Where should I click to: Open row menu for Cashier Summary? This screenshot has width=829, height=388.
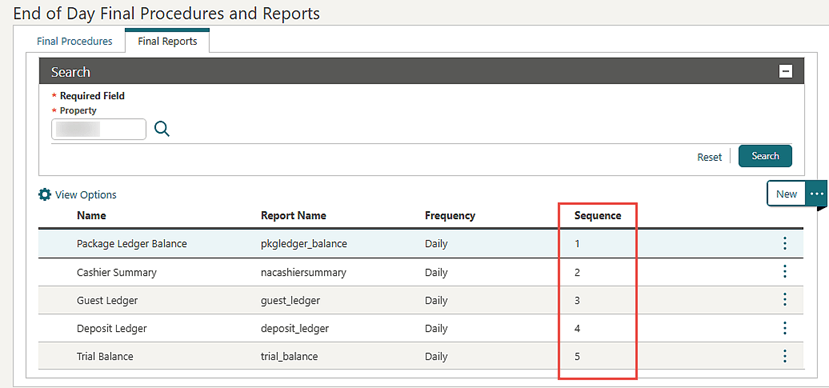[785, 272]
